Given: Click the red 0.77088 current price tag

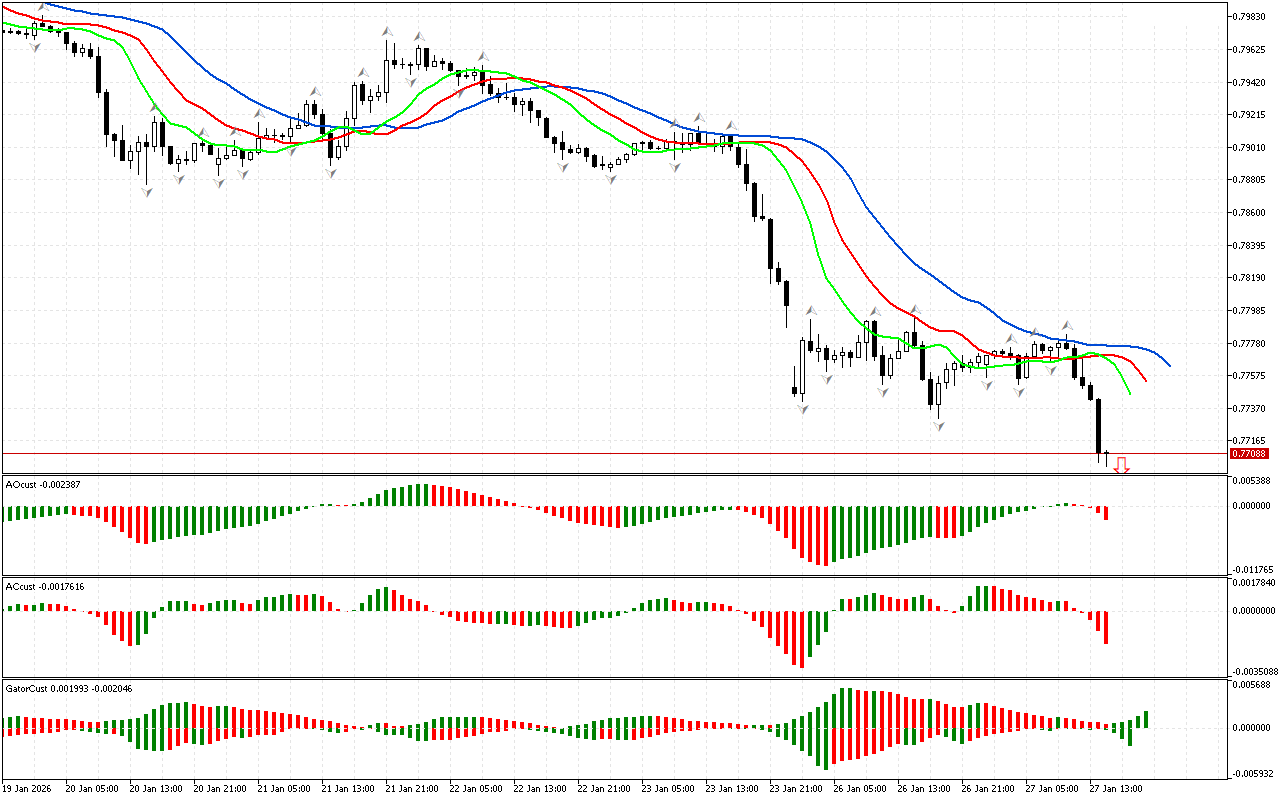Looking at the screenshot, I should click(1250, 454).
